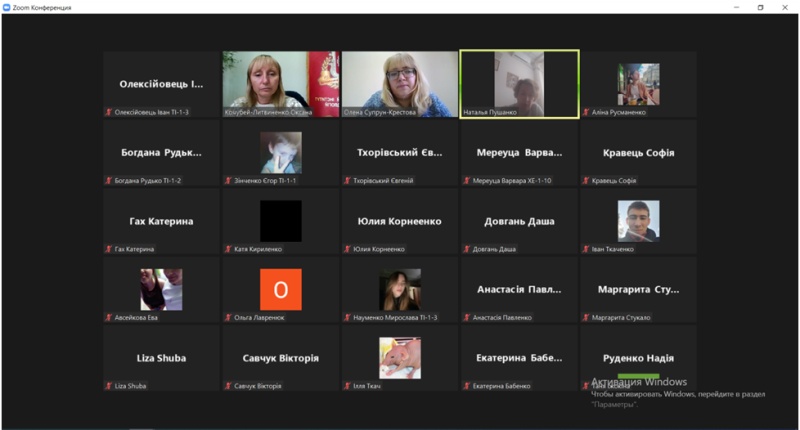Viewport: 800px width, 430px height.
Task: Click muted mic icon by Маргарита Стукало
Action: coord(585,317)
